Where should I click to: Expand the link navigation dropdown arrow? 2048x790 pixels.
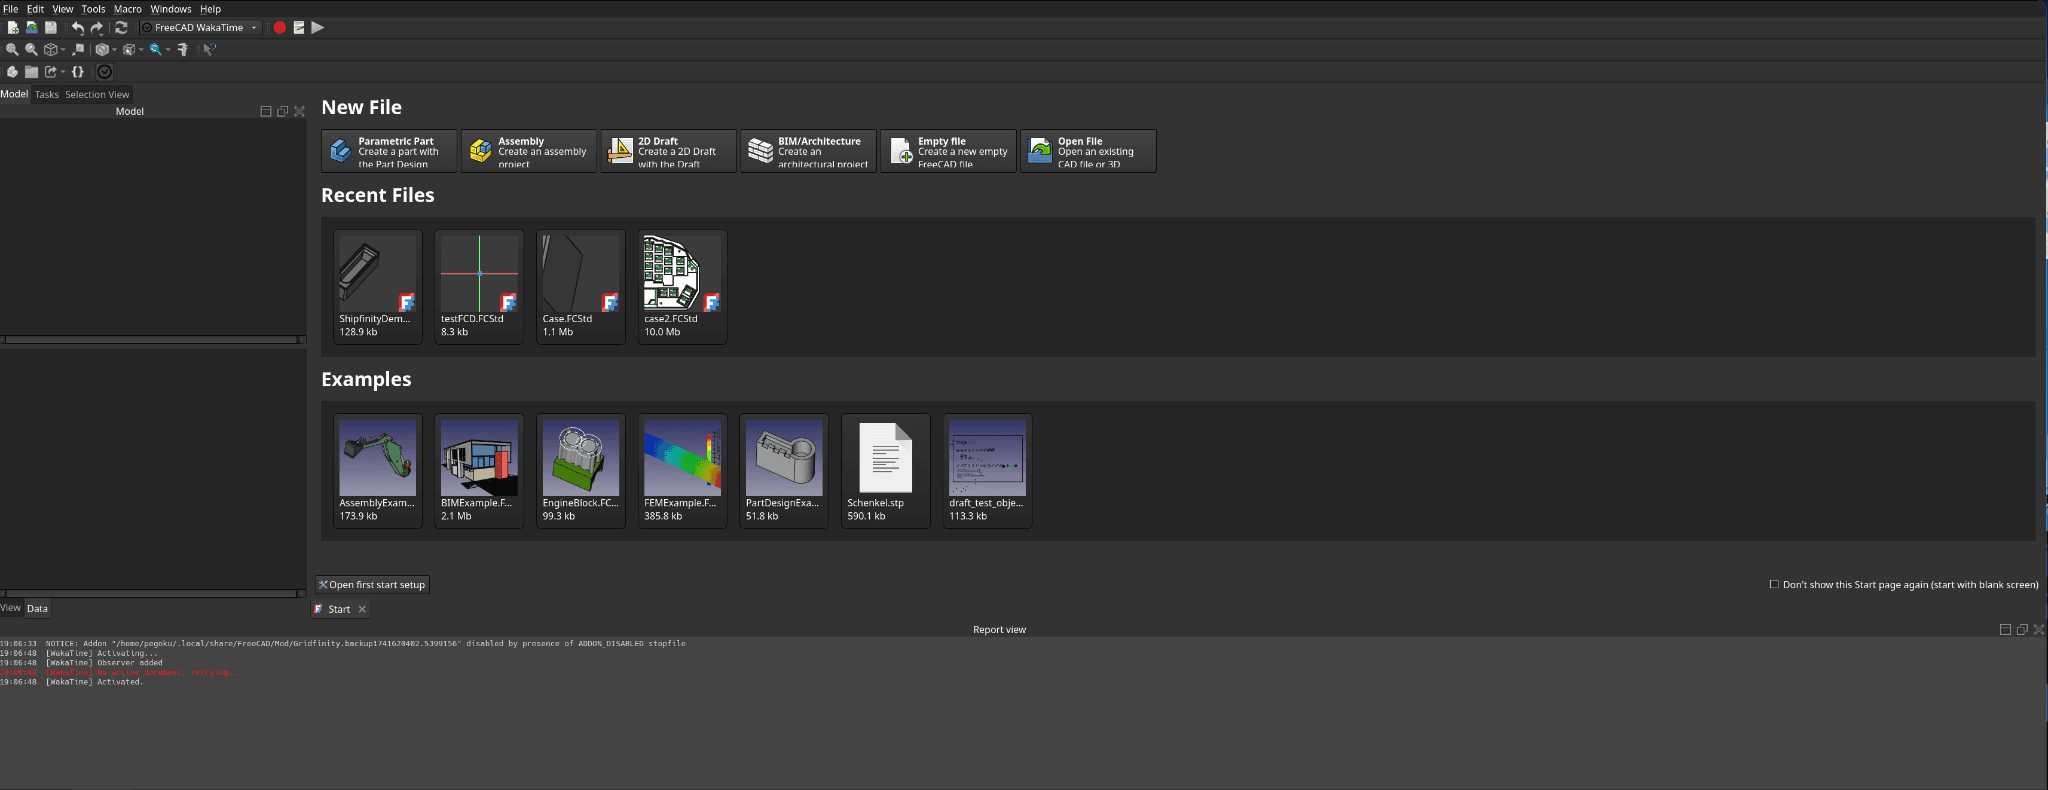(x=168, y=49)
